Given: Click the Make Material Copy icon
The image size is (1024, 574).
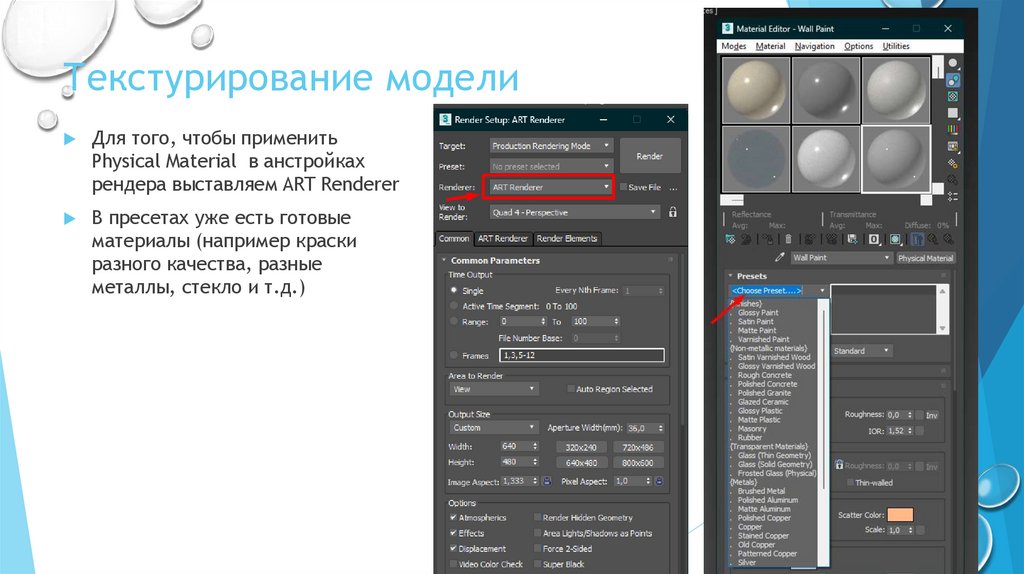Looking at the screenshot, I should point(810,239).
